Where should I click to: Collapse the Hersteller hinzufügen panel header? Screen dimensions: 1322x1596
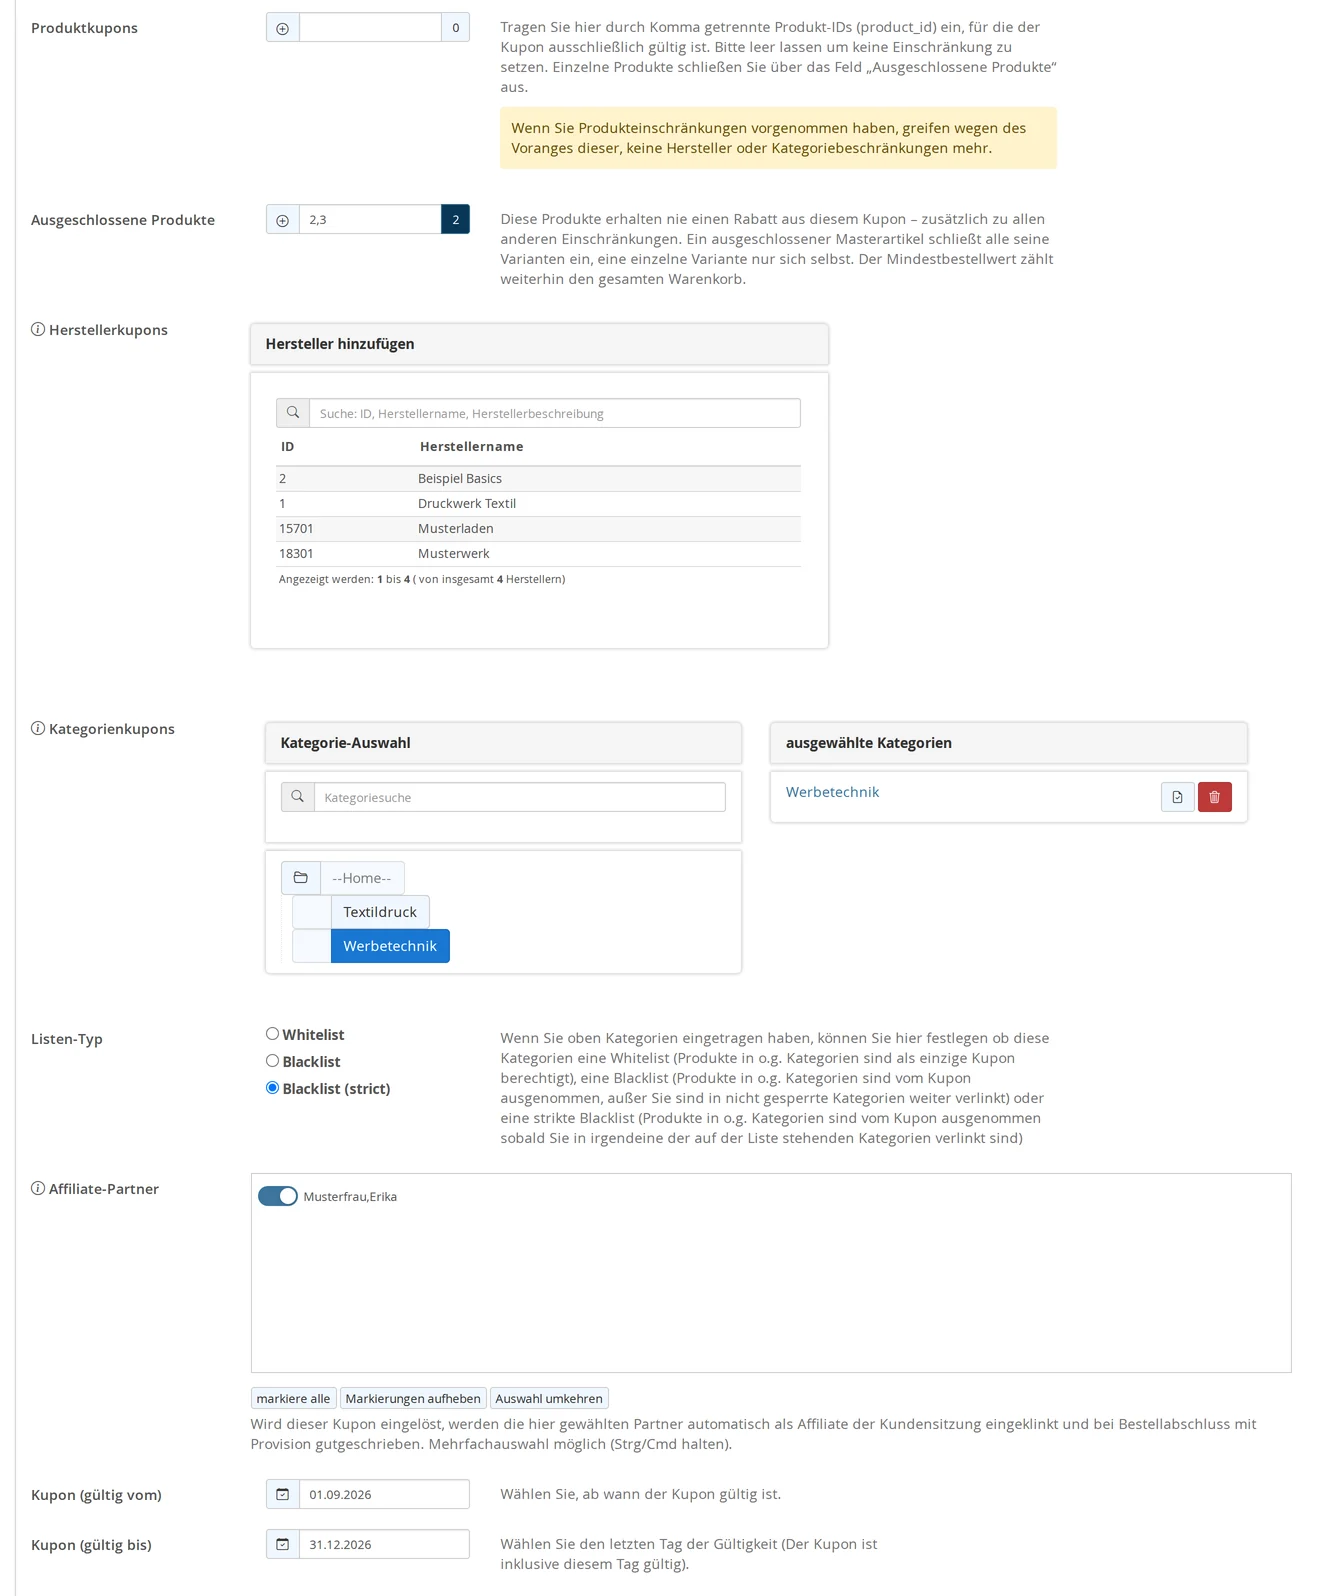pos(539,344)
